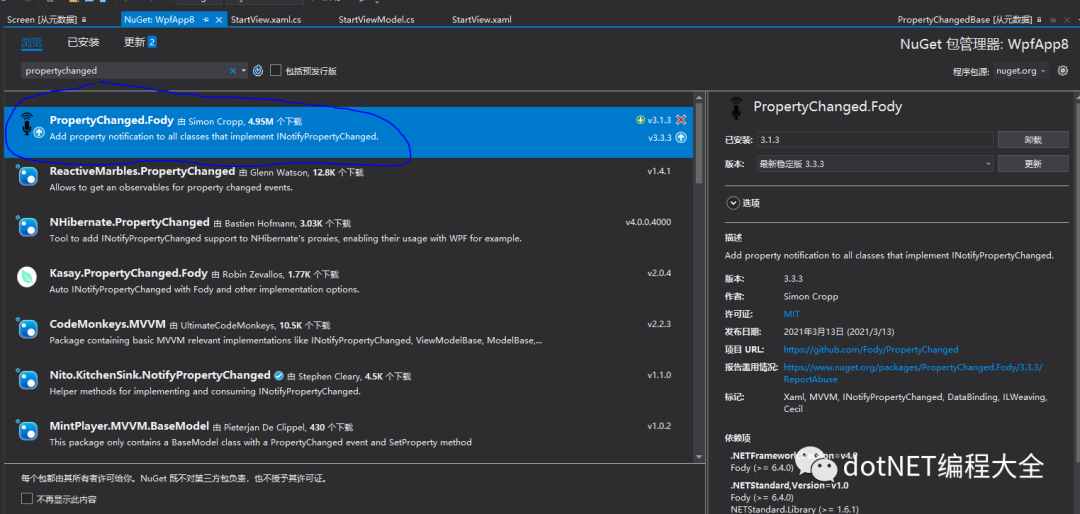Viewport: 1080px width, 514px height.
Task: Click the 卸载 uninstall button
Action: (x=1033, y=140)
